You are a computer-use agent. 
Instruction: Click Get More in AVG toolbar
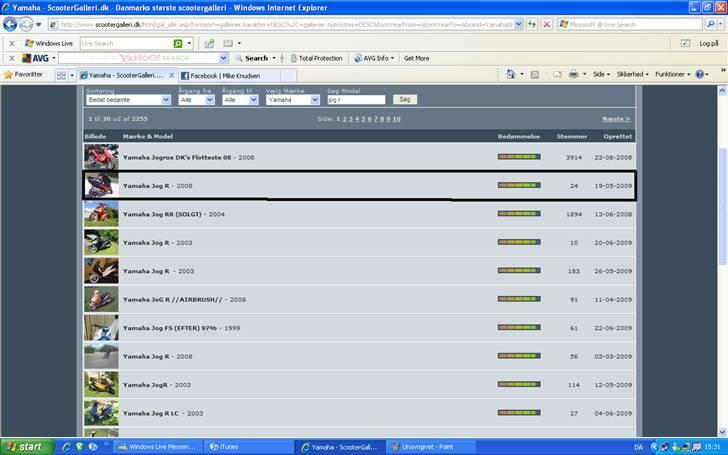[416, 58]
